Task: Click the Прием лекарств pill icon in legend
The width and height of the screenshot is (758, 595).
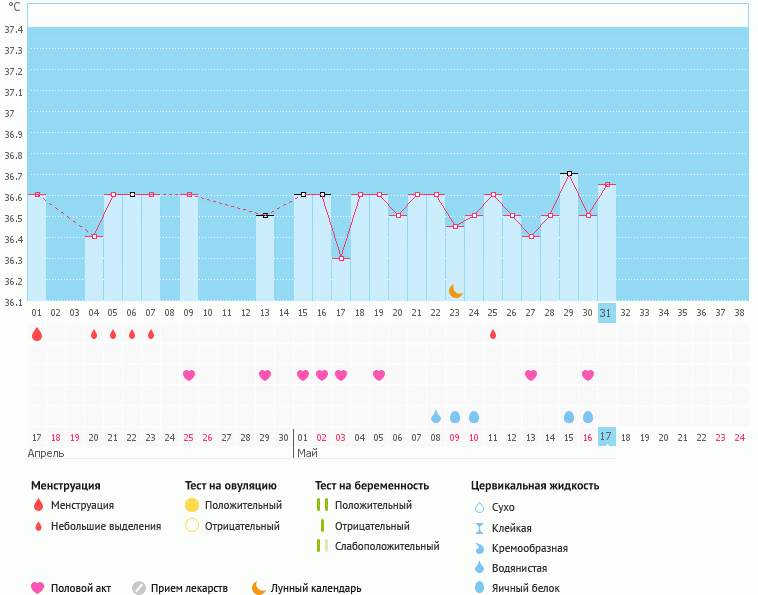Action: coord(139,588)
